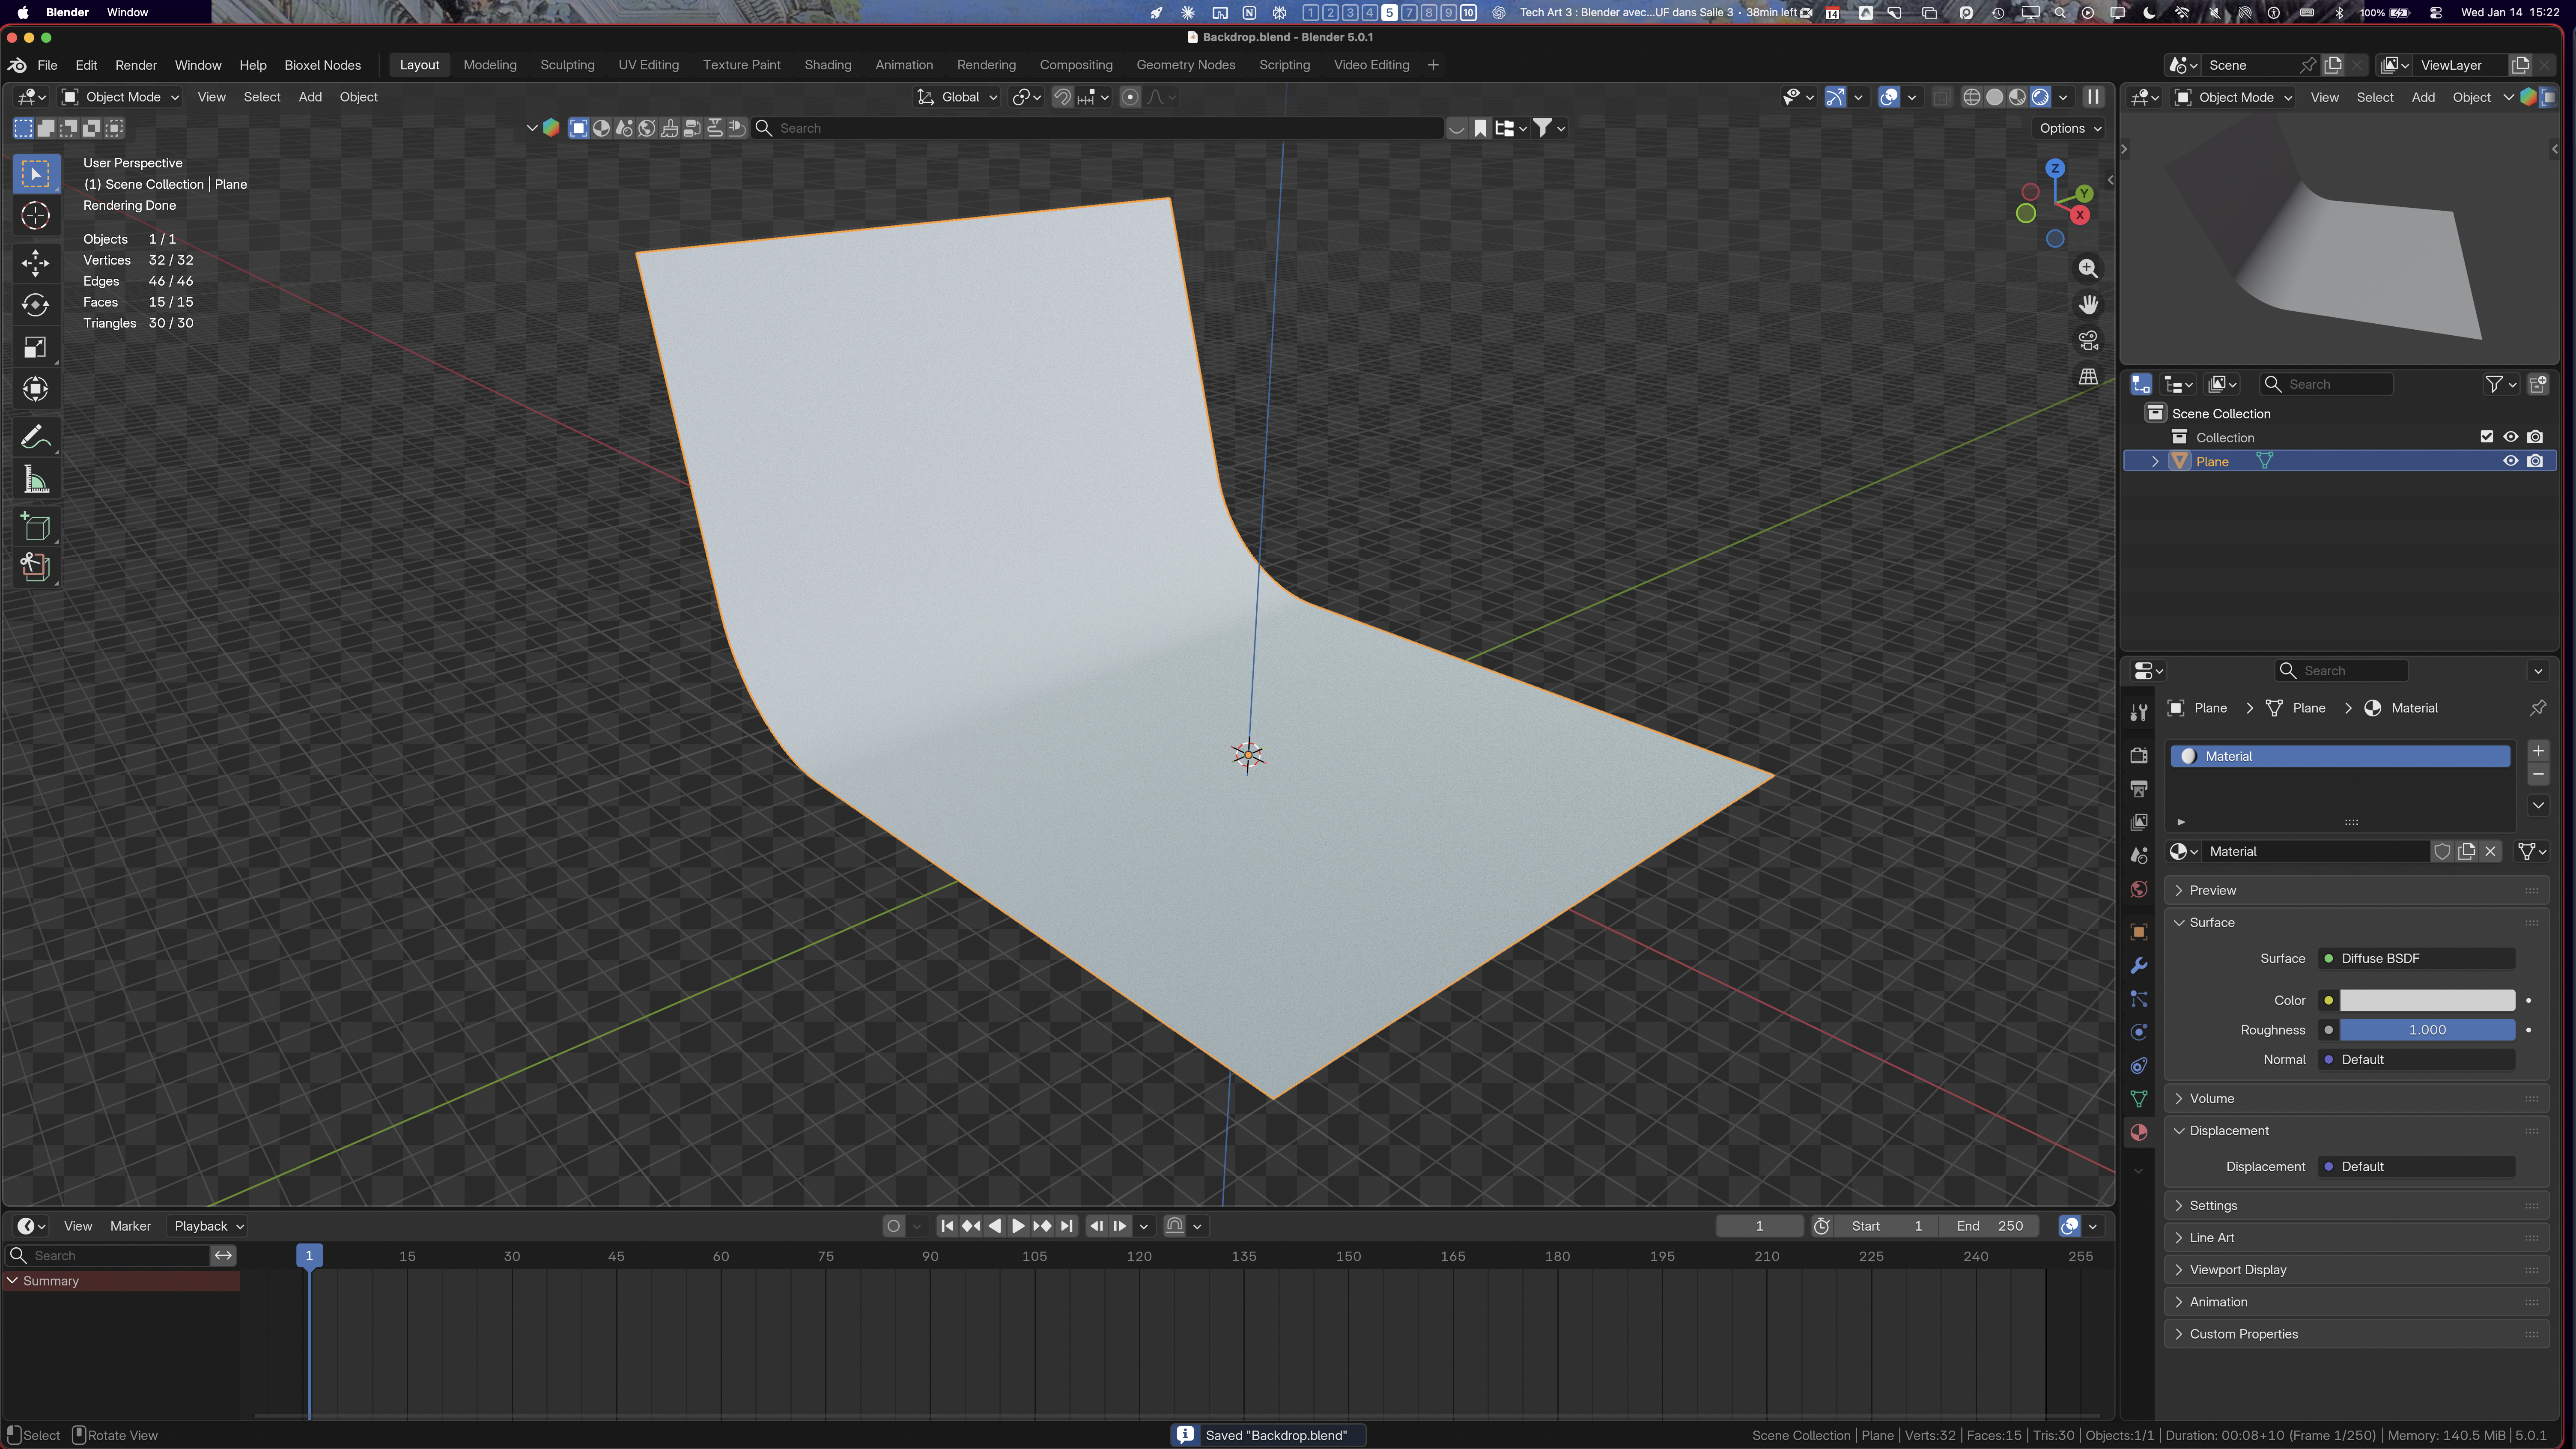Click the End frame field
This screenshot has height=1449, width=2576.
point(1989,1226)
